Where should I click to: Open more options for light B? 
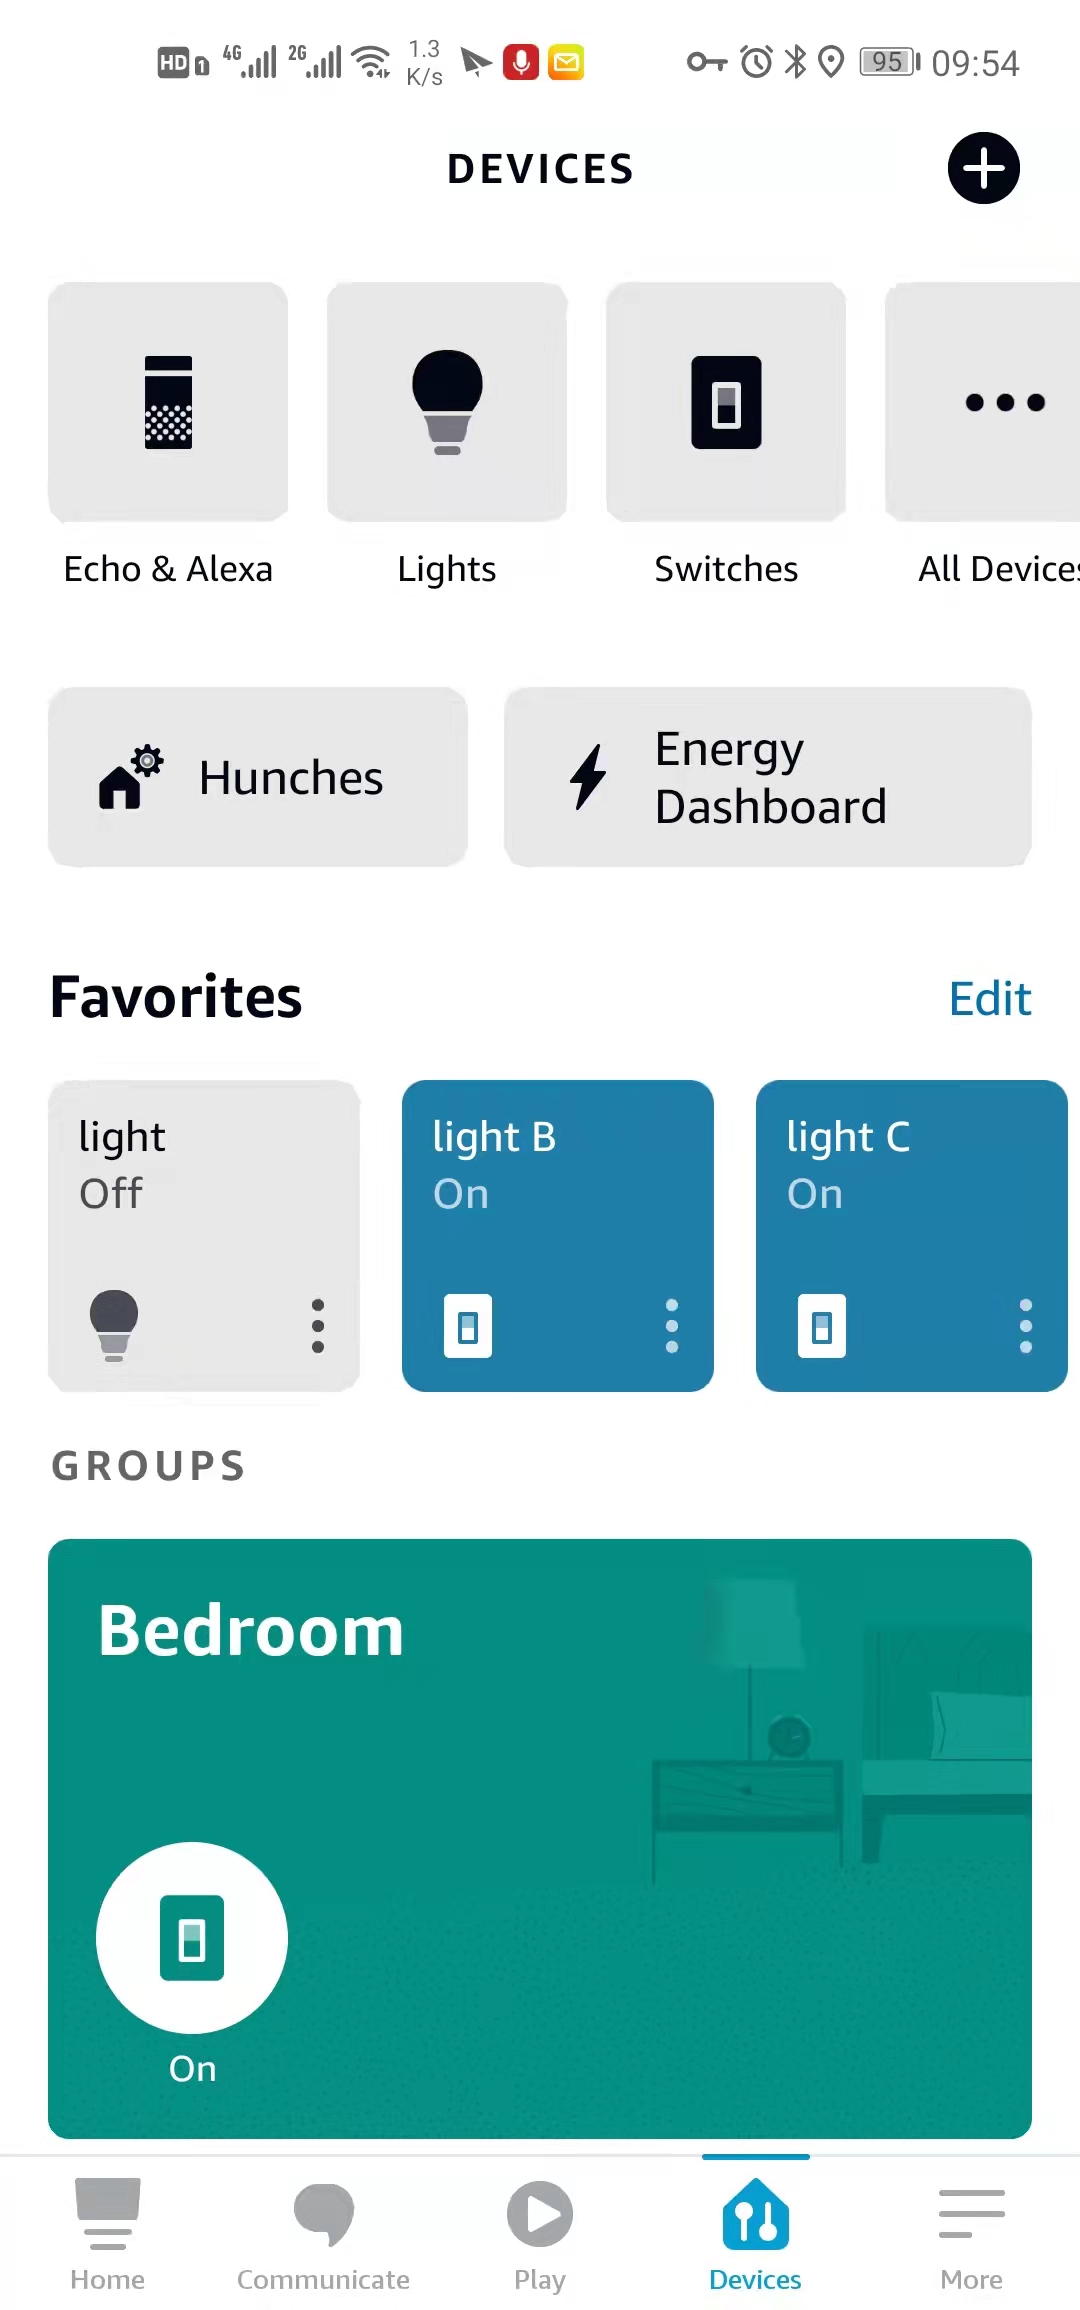point(672,1326)
